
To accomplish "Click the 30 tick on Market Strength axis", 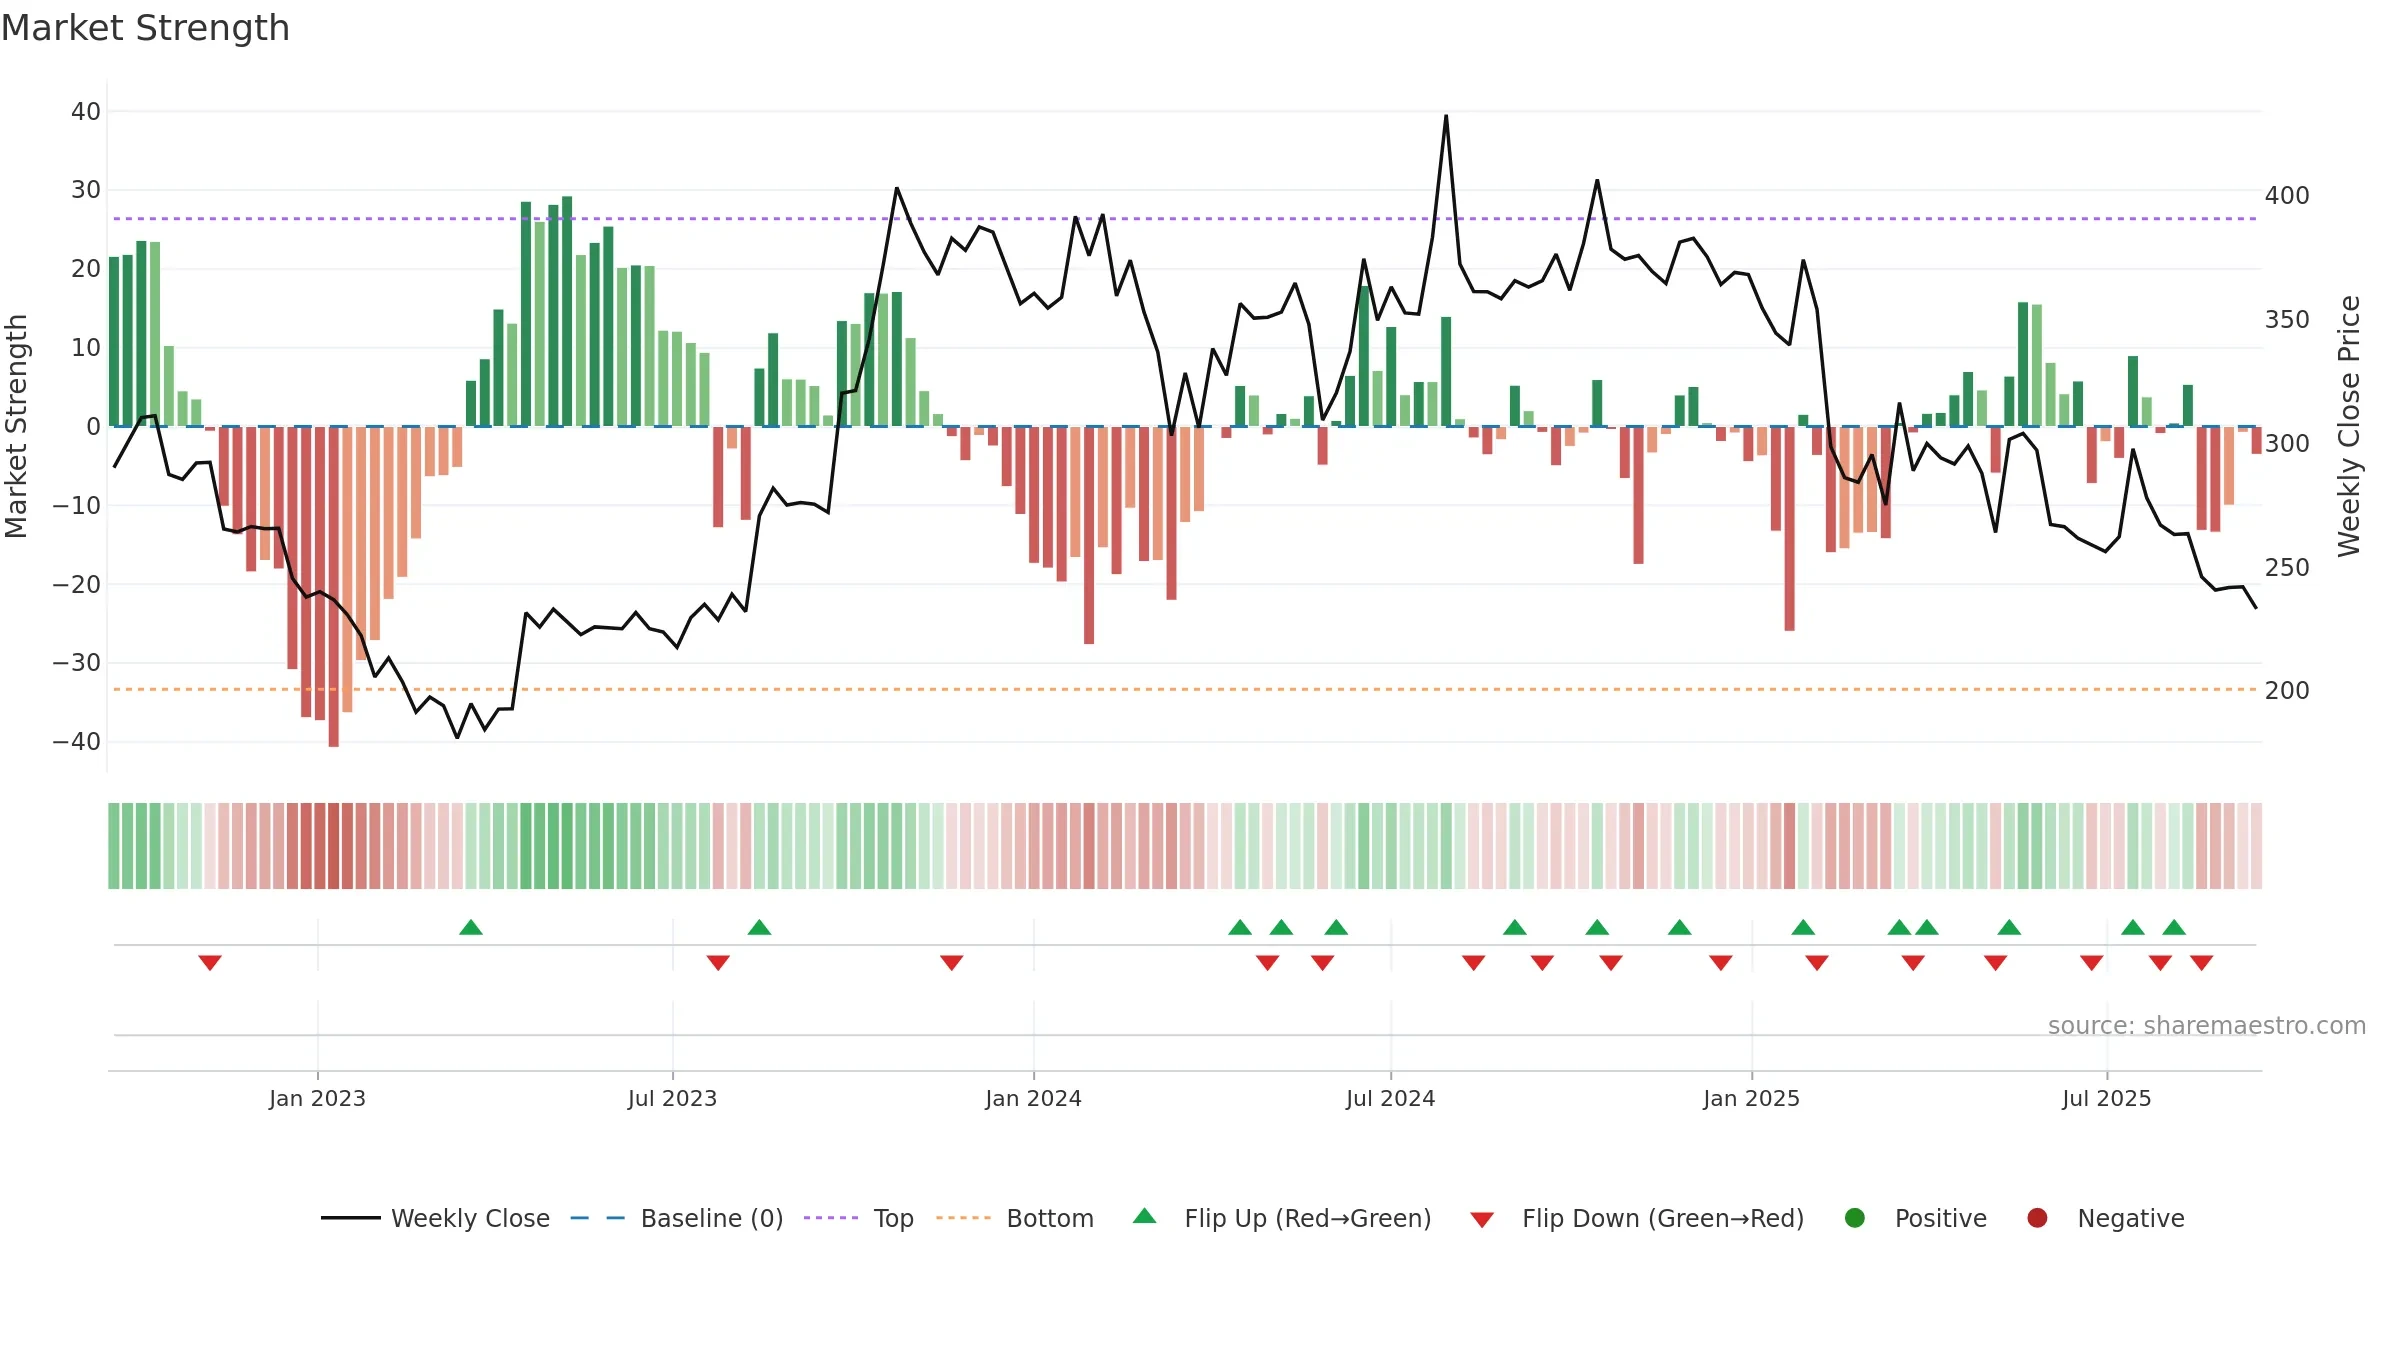I will coord(86,190).
